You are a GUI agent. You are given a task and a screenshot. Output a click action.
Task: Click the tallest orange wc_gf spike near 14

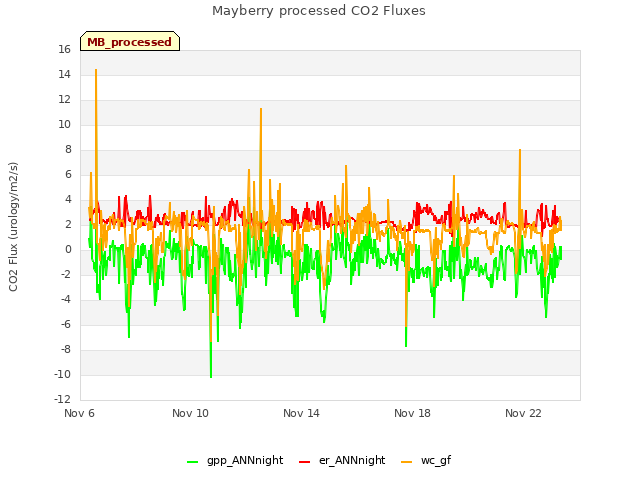coord(96,70)
